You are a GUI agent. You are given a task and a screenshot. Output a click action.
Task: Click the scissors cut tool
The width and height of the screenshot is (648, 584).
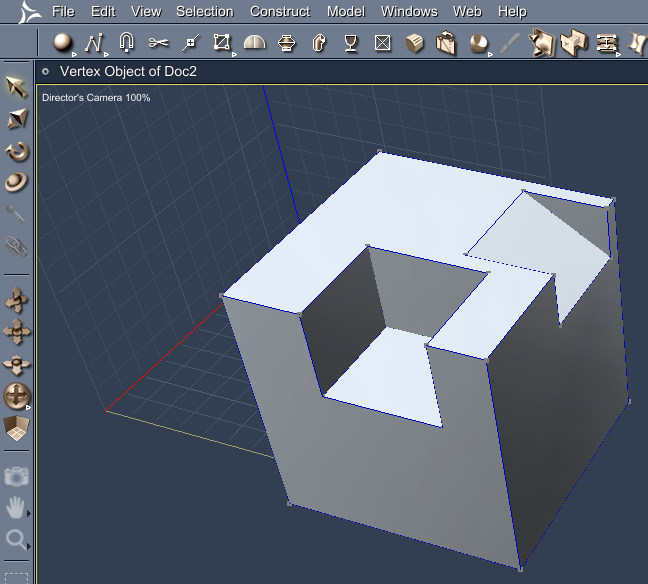[158, 43]
